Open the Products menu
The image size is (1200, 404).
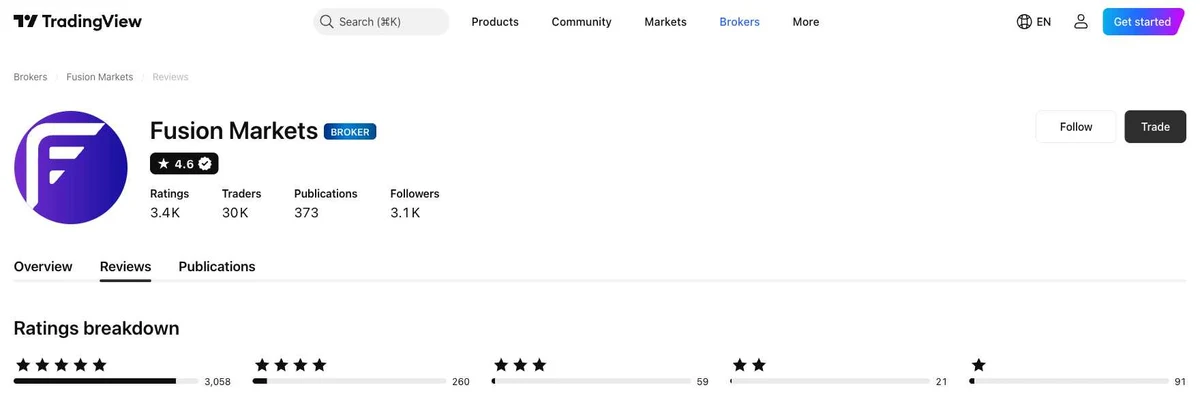pos(495,22)
